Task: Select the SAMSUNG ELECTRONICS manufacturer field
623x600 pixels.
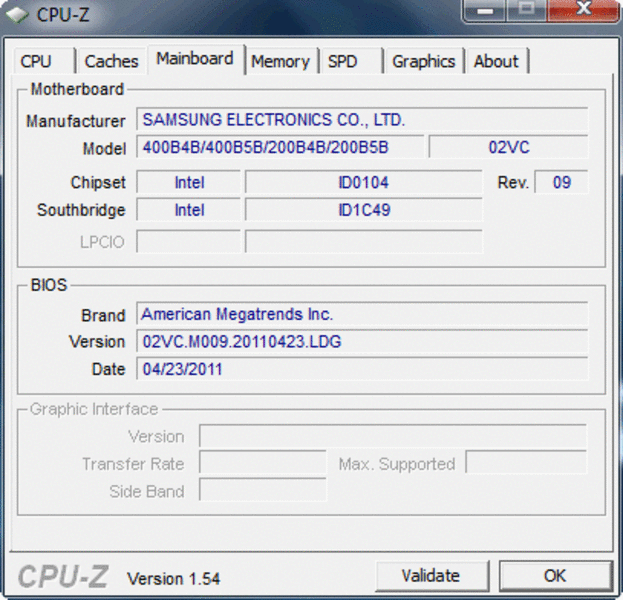Action: [362, 119]
